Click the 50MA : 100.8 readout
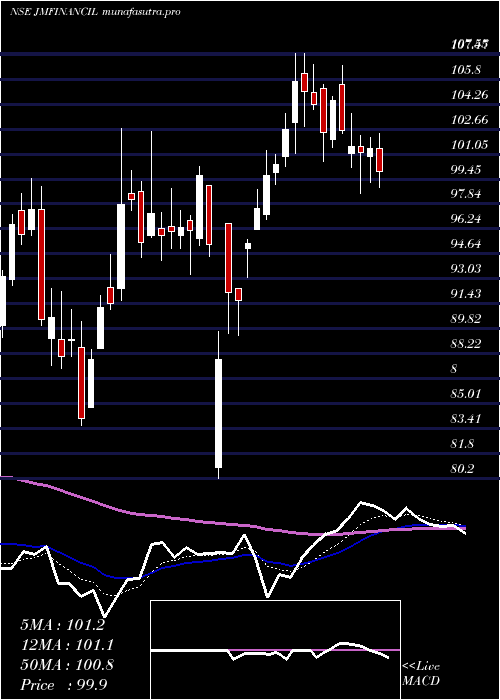The height and width of the screenshot is (700, 500). (67, 665)
